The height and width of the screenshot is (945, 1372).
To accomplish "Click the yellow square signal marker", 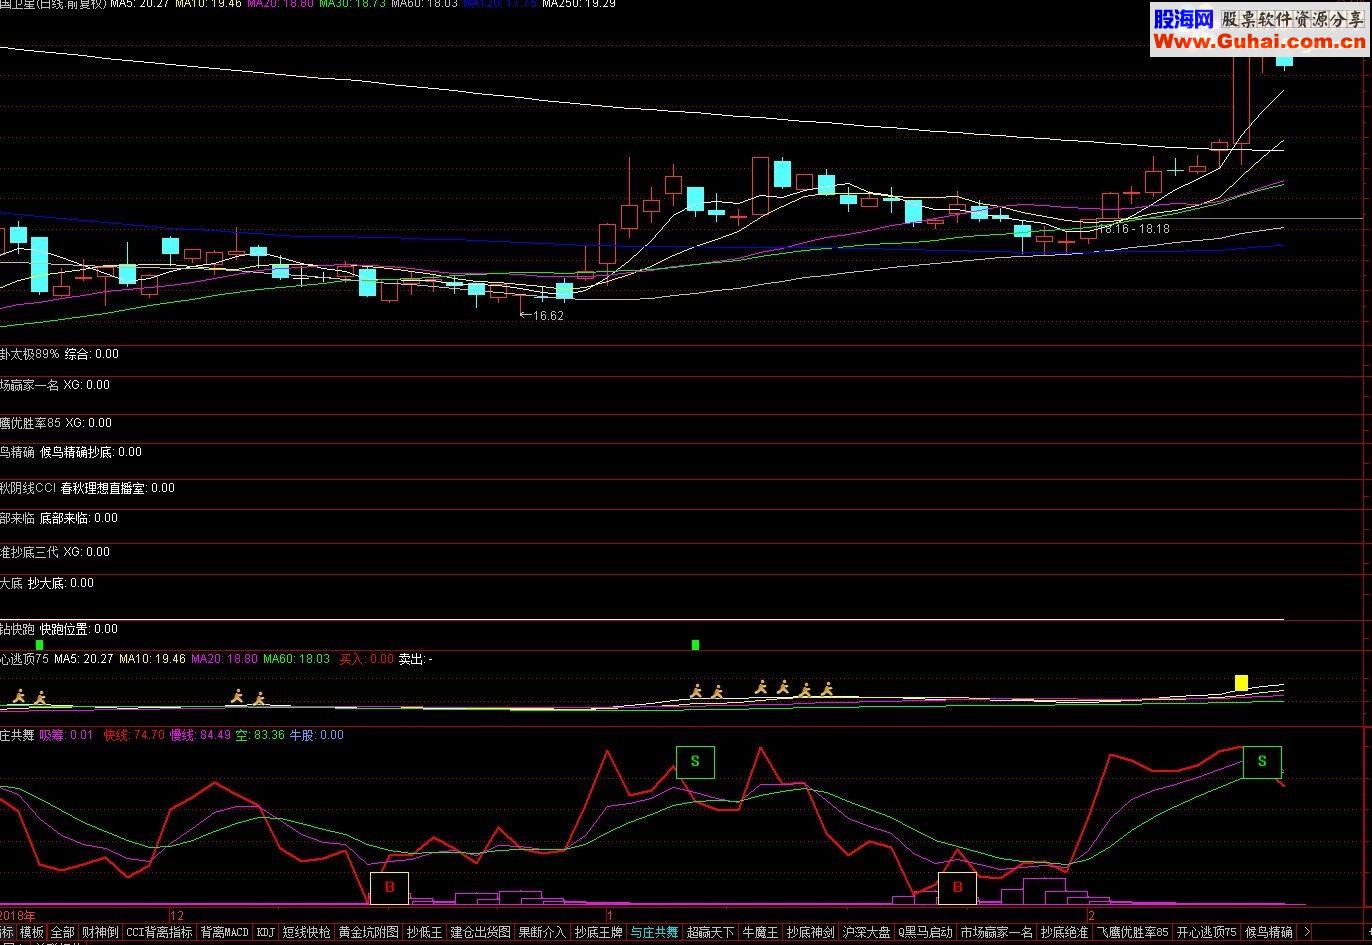I will coord(1241,683).
